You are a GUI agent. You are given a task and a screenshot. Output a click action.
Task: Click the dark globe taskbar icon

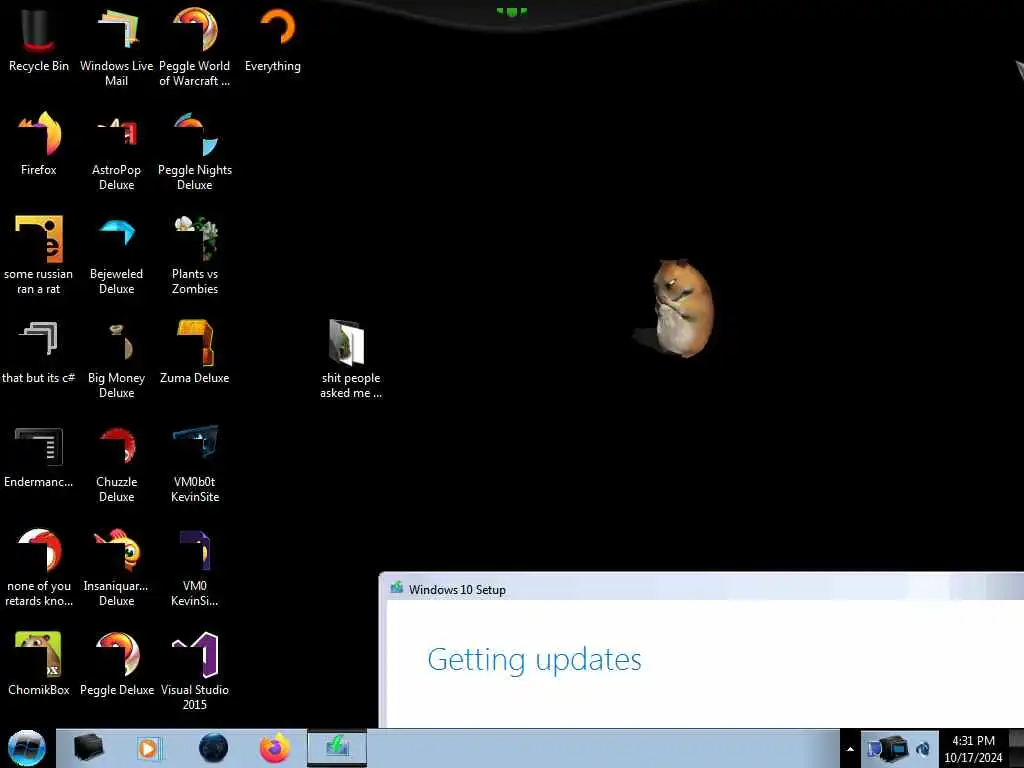click(214, 748)
